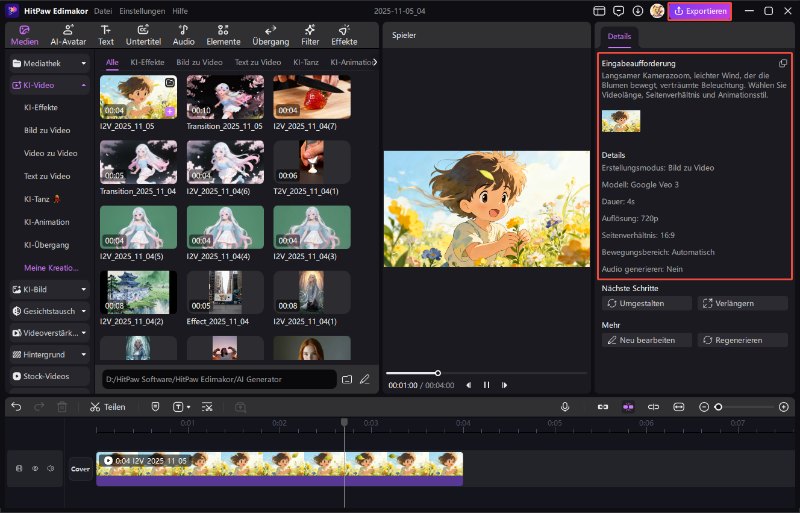
Task: Open the Einstellungen menu
Action: pyautogui.click(x=142, y=10)
